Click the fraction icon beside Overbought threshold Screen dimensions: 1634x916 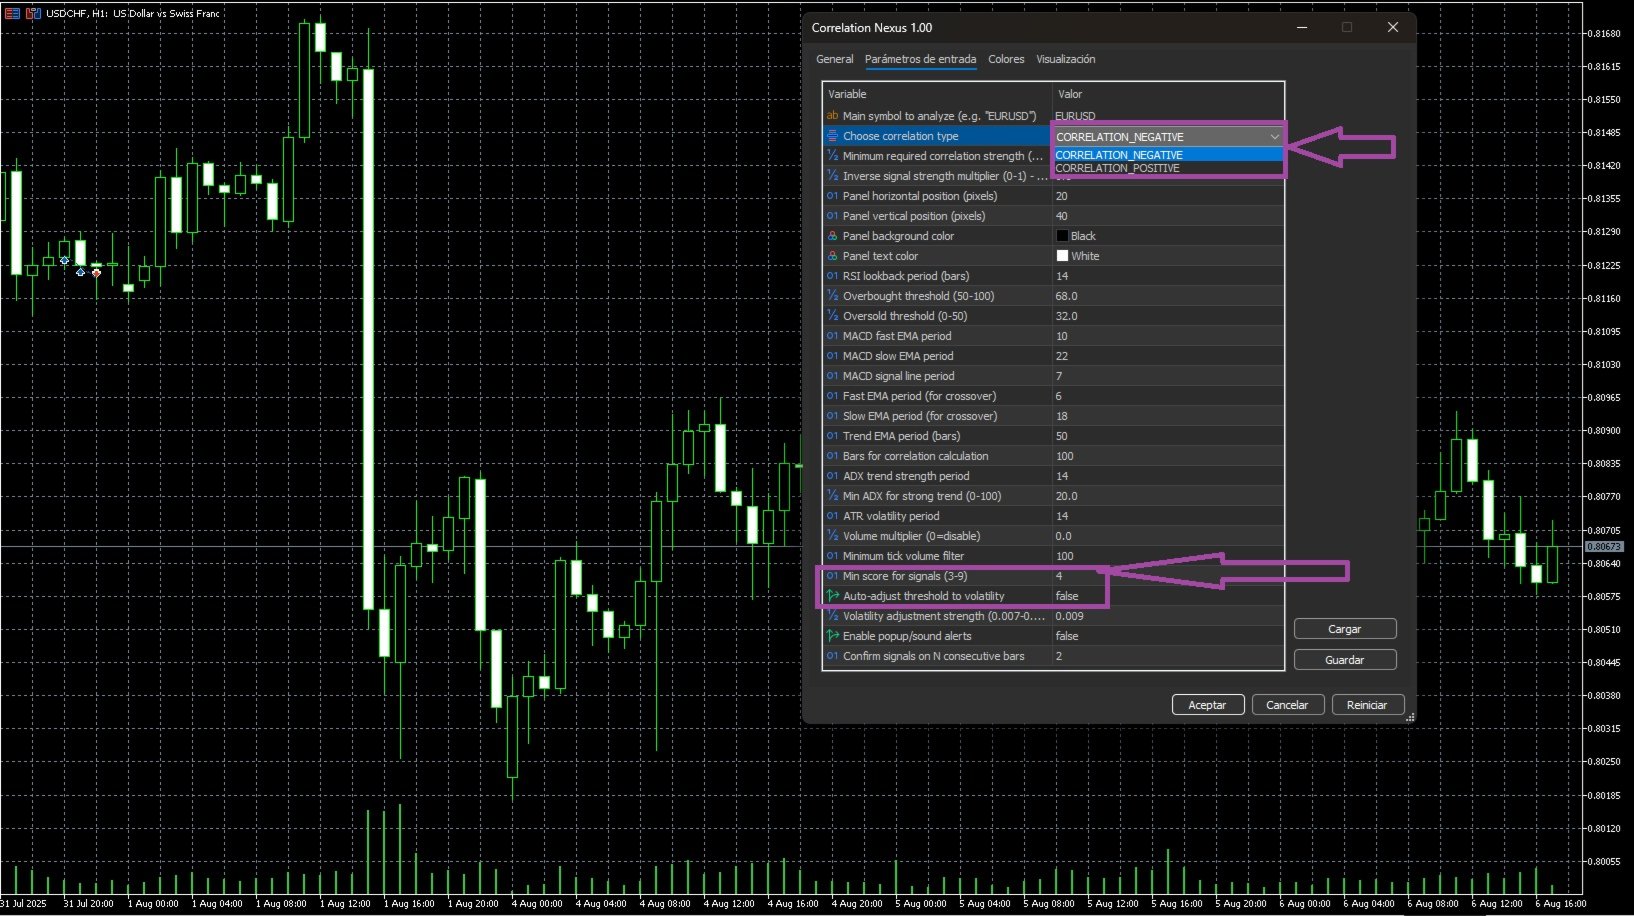tap(832, 296)
